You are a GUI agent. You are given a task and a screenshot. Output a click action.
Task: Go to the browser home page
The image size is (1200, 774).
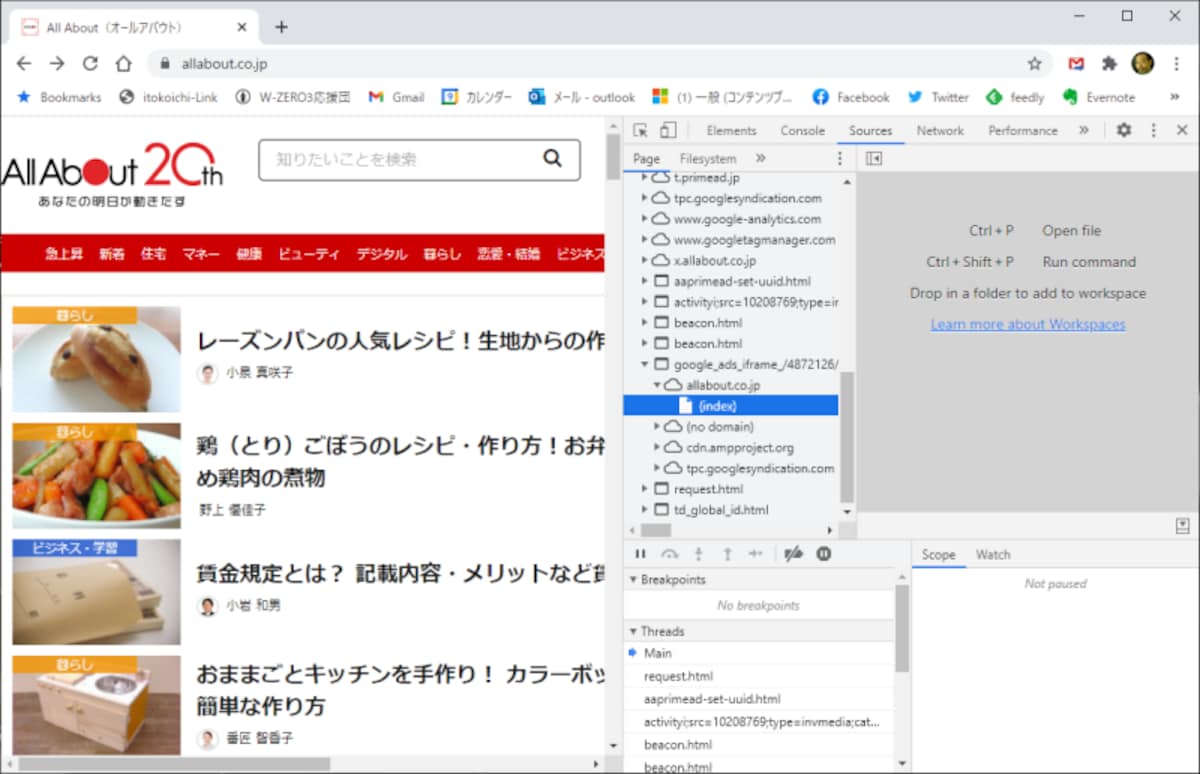tap(123, 63)
